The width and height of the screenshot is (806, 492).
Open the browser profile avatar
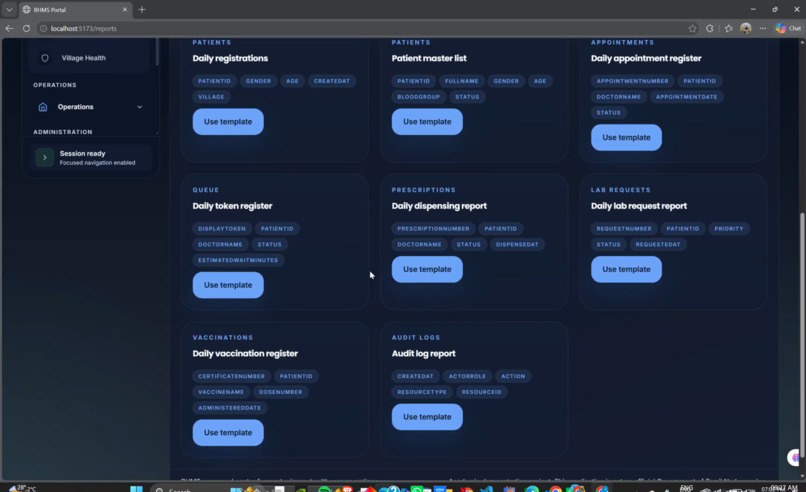(x=746, y=28)
